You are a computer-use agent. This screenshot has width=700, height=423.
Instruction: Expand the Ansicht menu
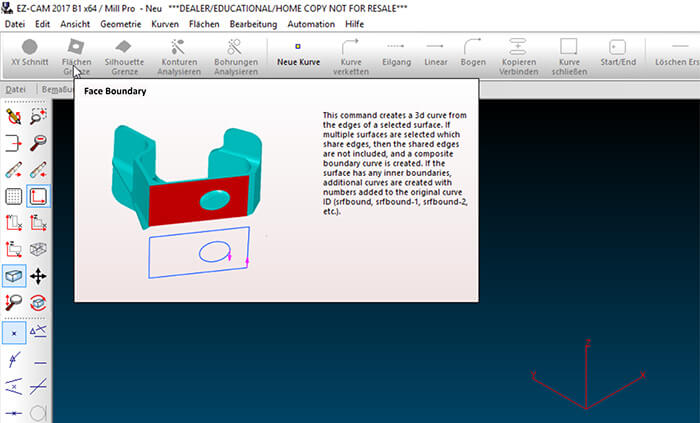point(75,22)
